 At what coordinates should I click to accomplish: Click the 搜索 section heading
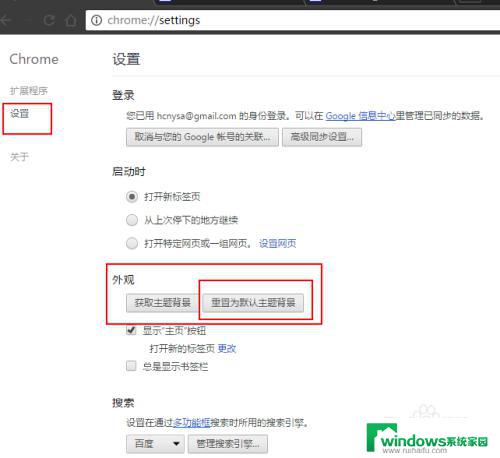[123, 403]
